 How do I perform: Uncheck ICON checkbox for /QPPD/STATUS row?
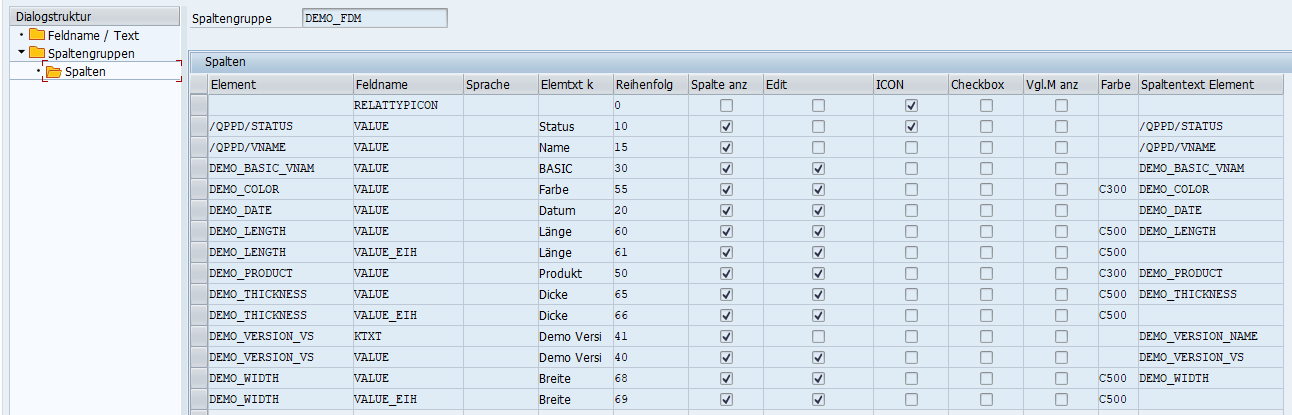point(911,127)
